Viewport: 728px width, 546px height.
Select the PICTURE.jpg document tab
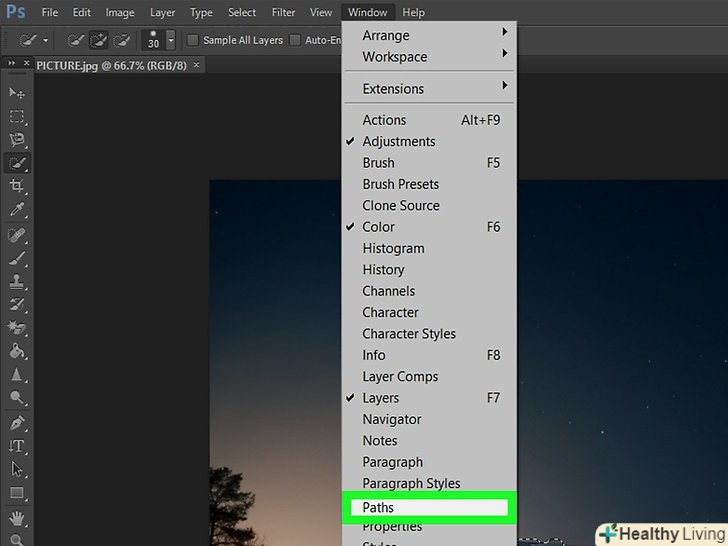pos(110,64)
